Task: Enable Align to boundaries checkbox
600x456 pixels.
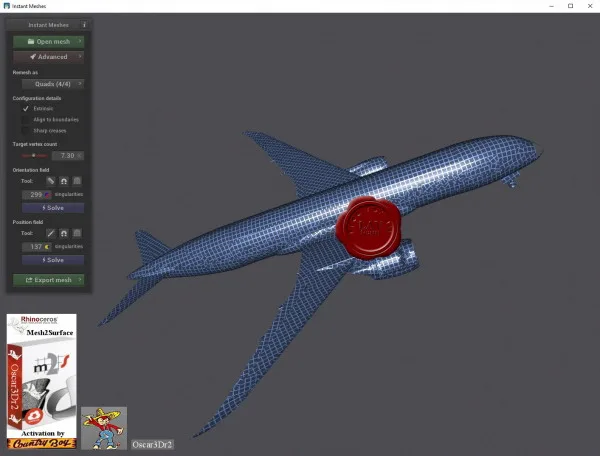Action: pyautogui.click(x=26, y=120)
